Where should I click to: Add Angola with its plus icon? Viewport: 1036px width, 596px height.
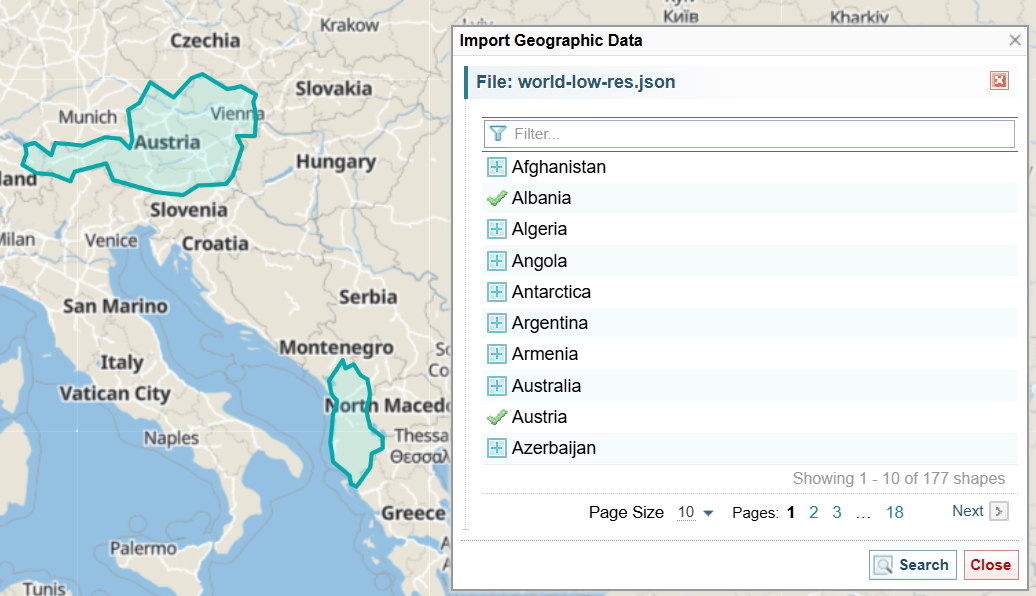[496, 261]
